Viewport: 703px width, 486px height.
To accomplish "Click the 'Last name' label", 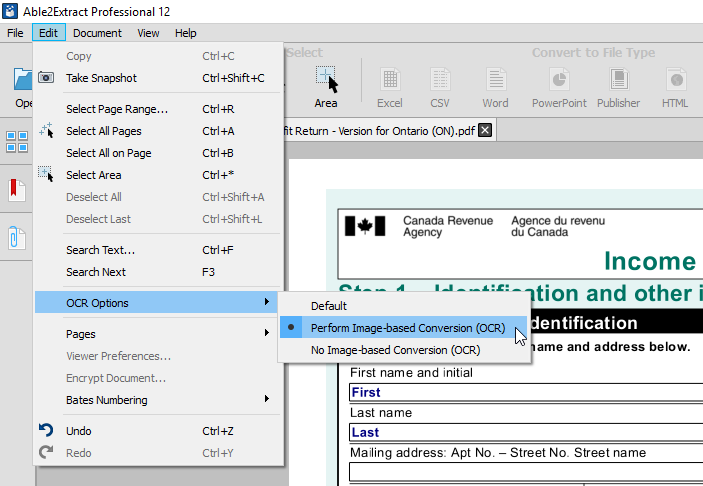I will [x=381, y=412].
